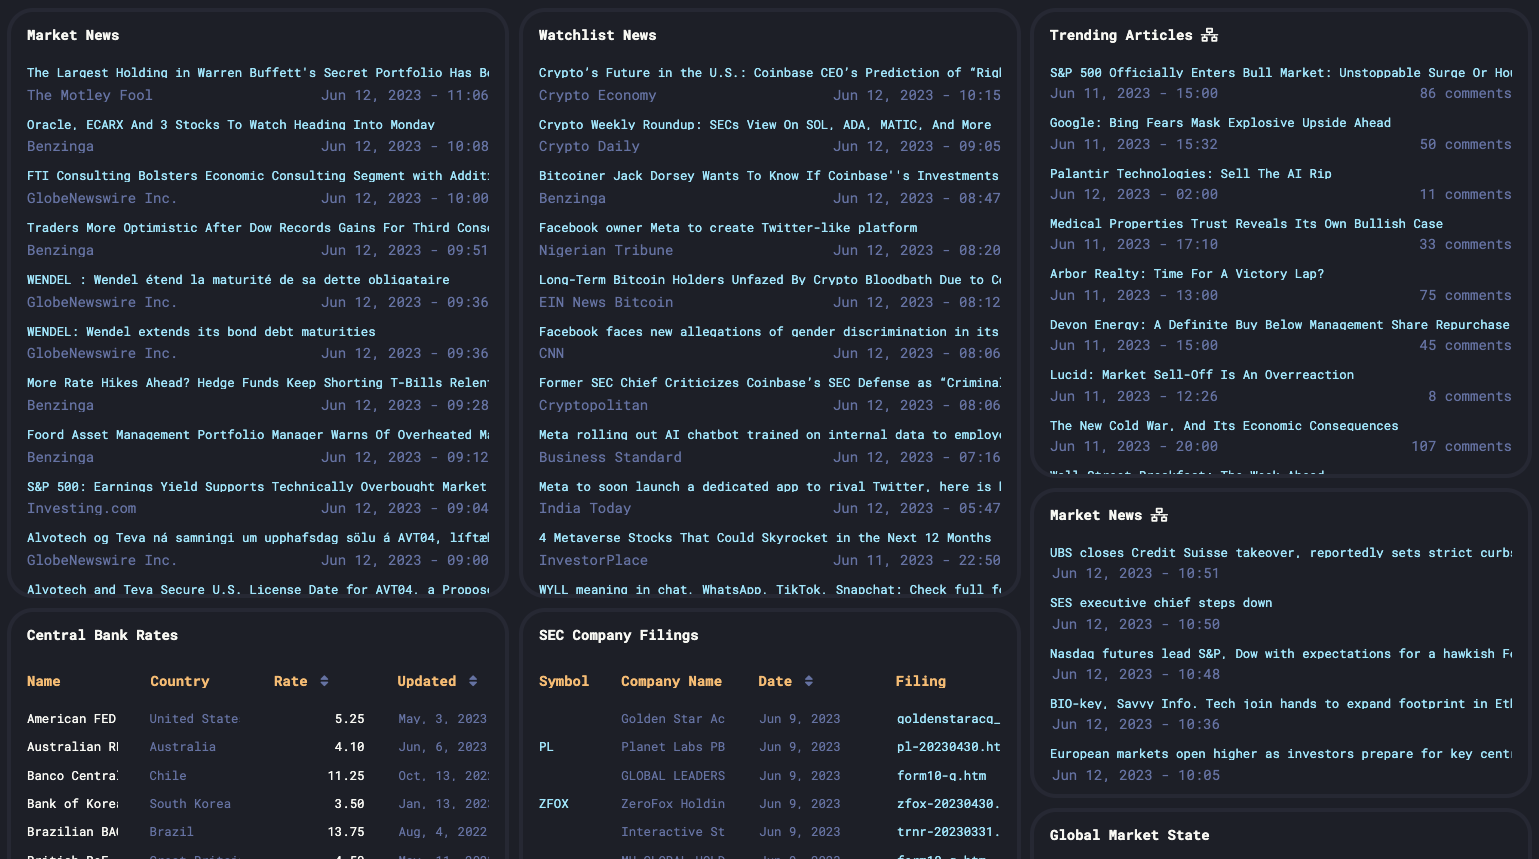Open the Warren Buffett's Secret Portfolio article
Viewport: 1539px width, 859px height.
[x=258, y=73]
